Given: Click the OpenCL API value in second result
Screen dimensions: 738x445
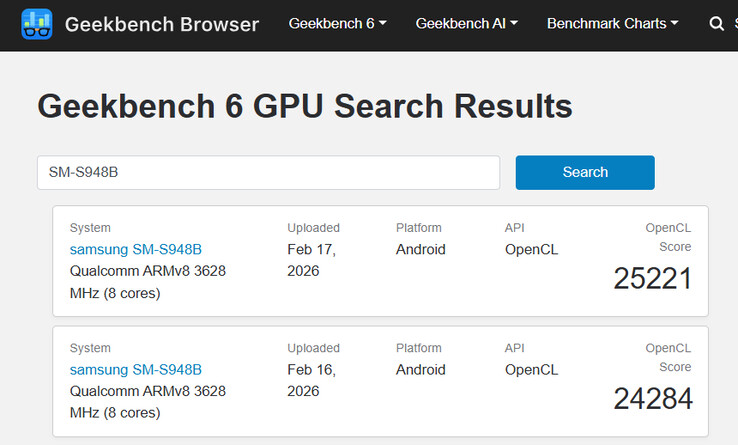Looking at the screenshot, I should [x=531, y=369].
